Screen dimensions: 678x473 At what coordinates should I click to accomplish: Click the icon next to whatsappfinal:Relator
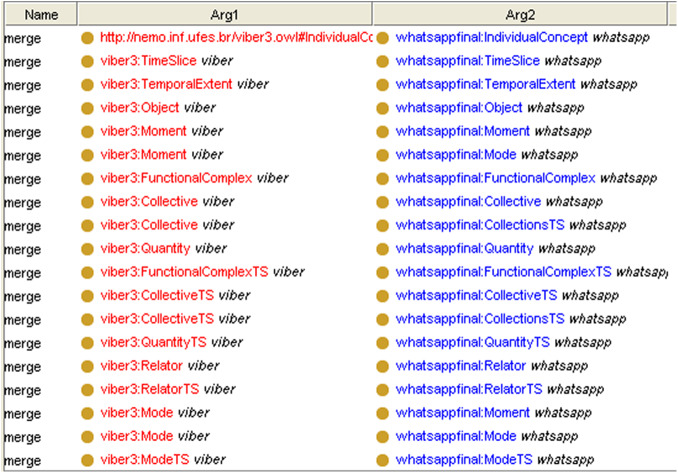(383, 366)
